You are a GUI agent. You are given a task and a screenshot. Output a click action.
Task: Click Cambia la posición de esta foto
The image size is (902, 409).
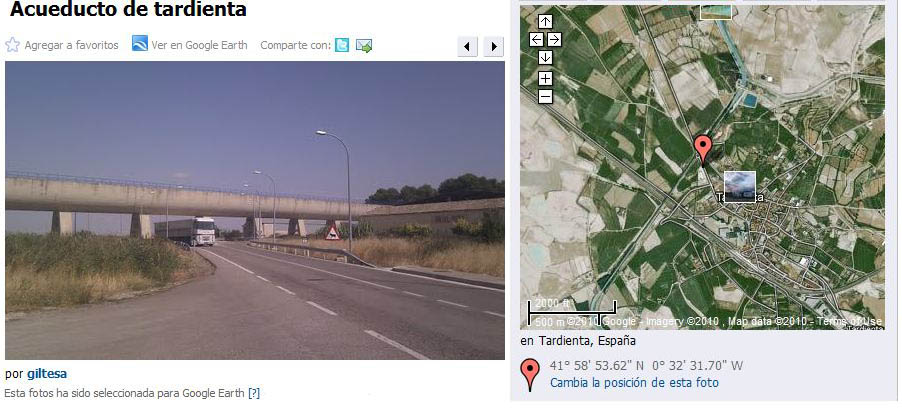tap(634, 383)
